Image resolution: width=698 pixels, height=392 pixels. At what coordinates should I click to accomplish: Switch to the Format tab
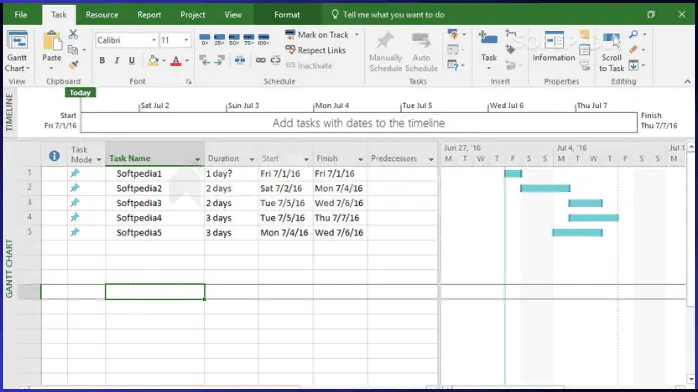pyautogui.click(x=287, y=15)
